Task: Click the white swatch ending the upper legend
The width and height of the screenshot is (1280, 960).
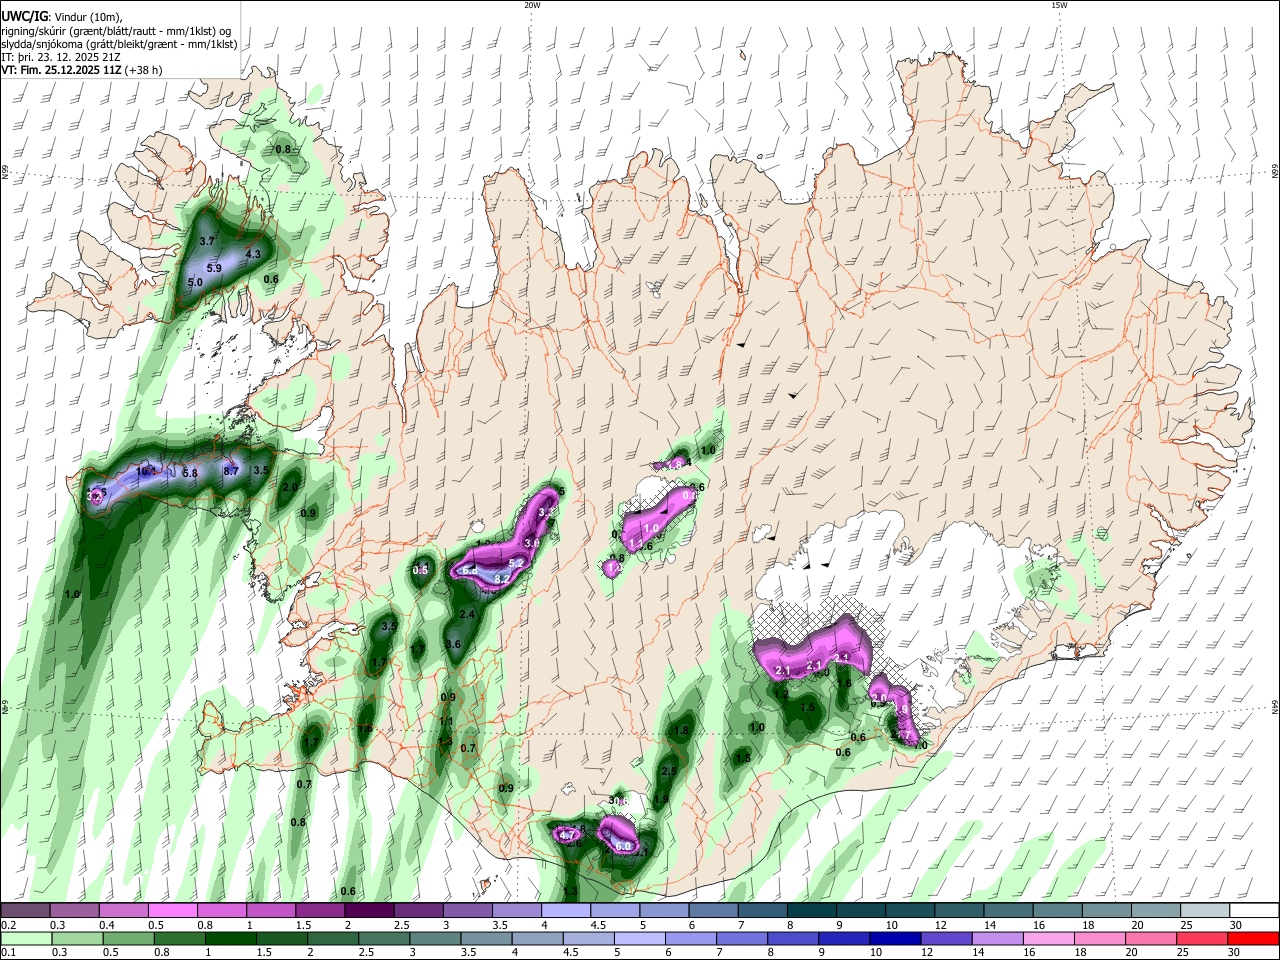Action: click(x=1253, y=910)
